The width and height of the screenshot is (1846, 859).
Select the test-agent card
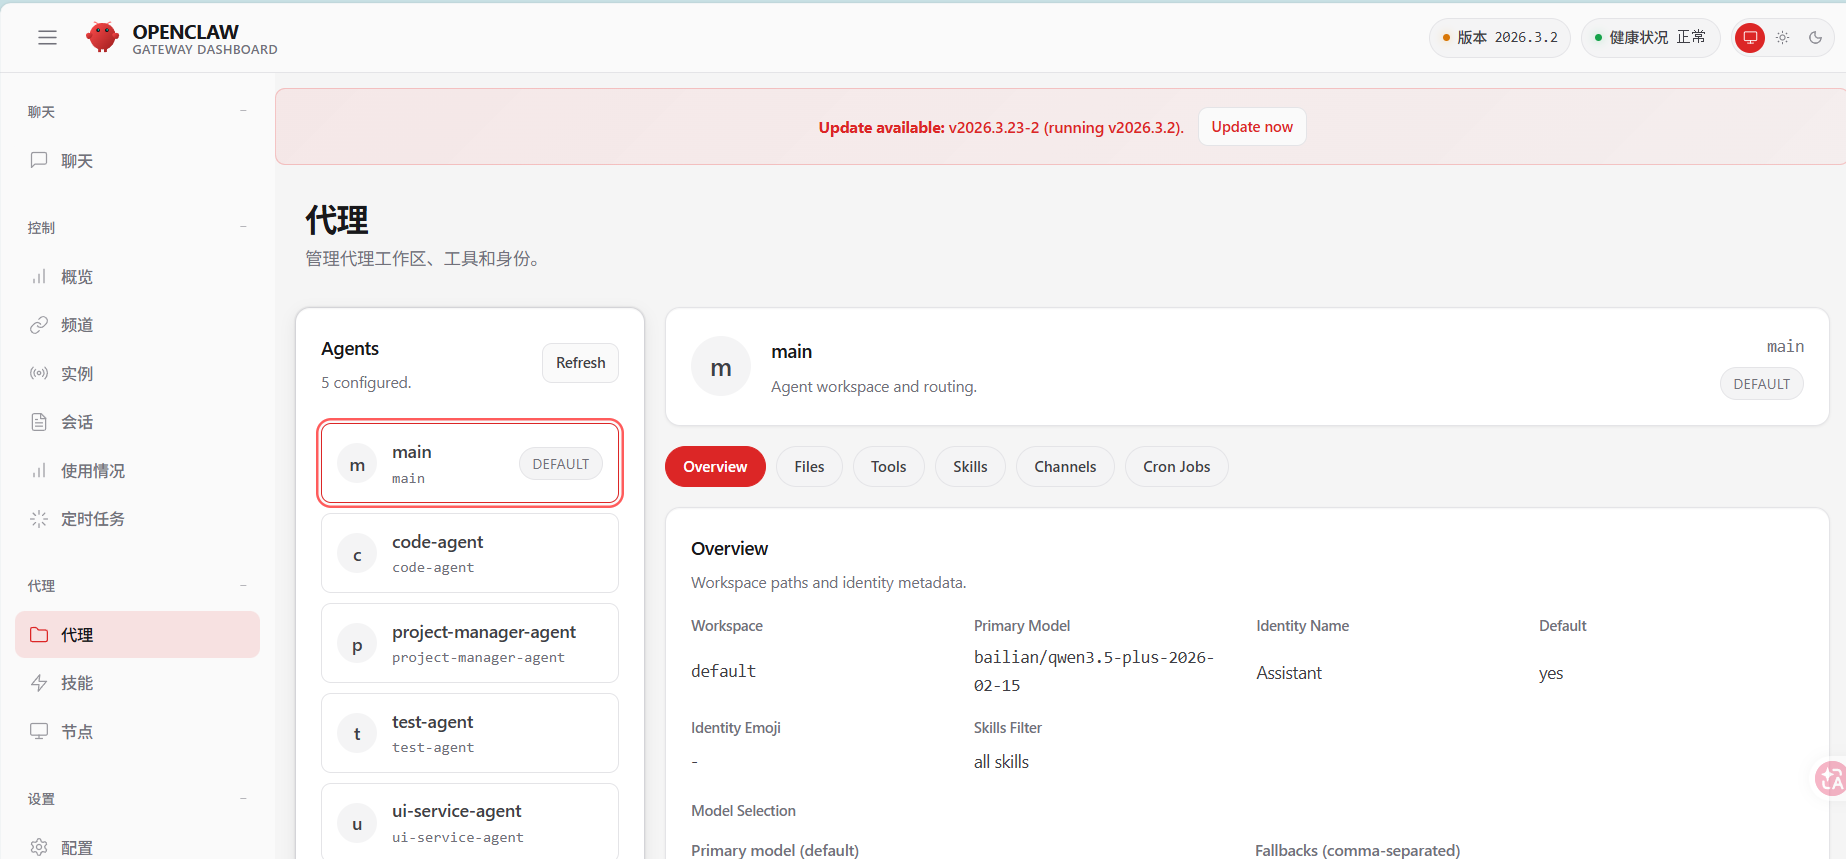click(470, 733)
